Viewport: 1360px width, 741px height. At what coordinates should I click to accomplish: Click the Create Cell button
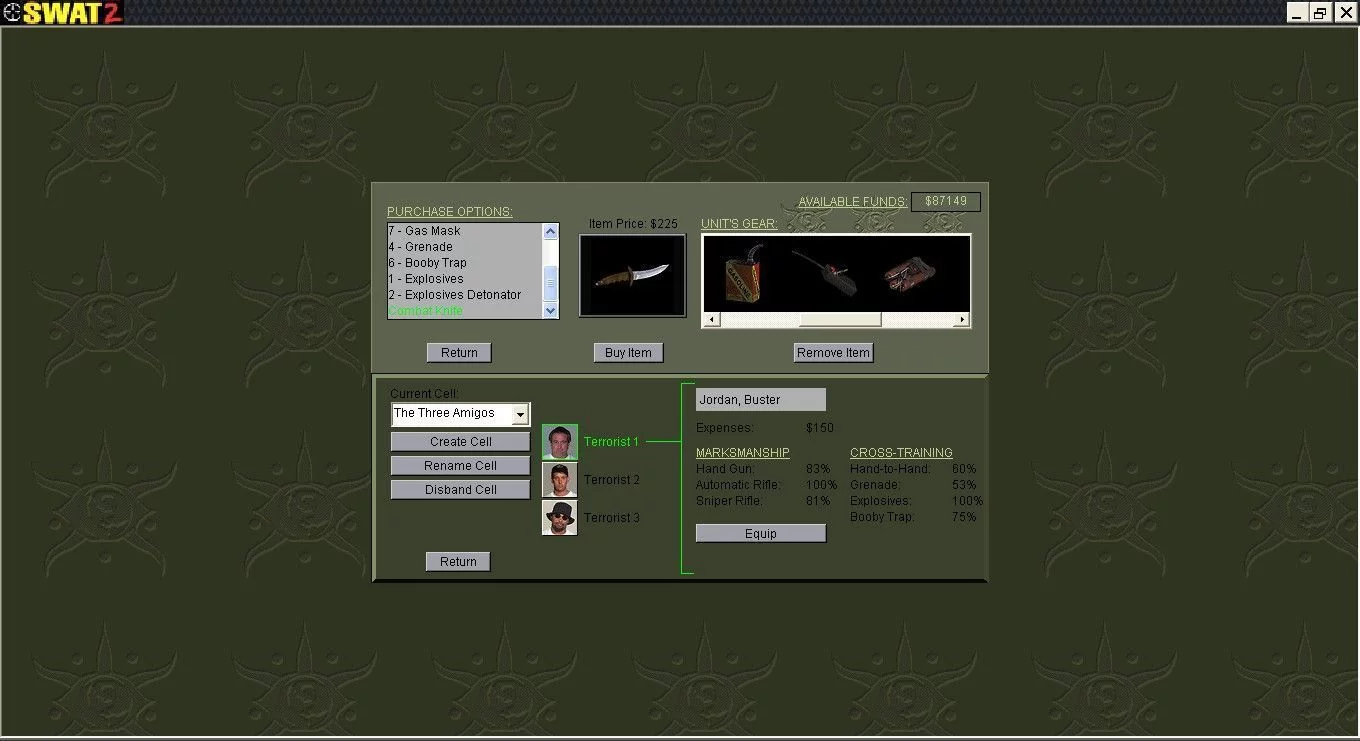tap(461, 442)
